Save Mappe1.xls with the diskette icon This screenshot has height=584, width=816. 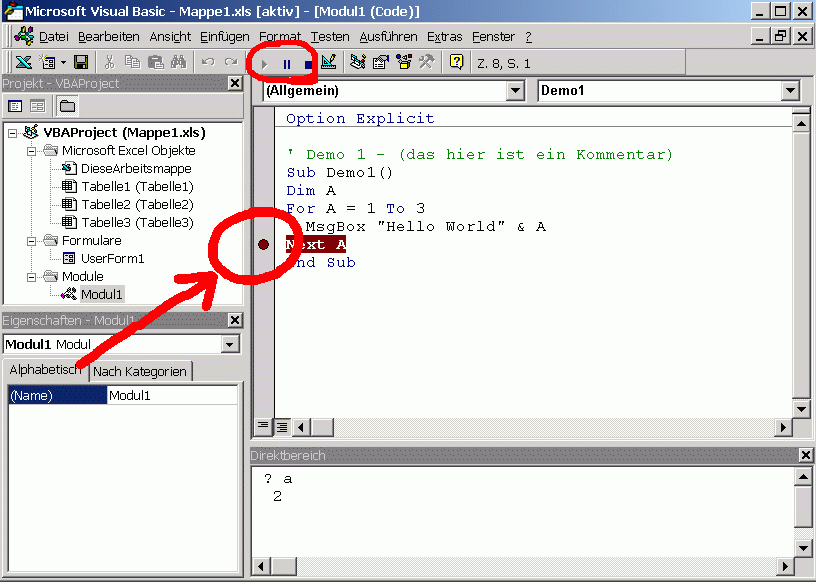coord(79,62)
